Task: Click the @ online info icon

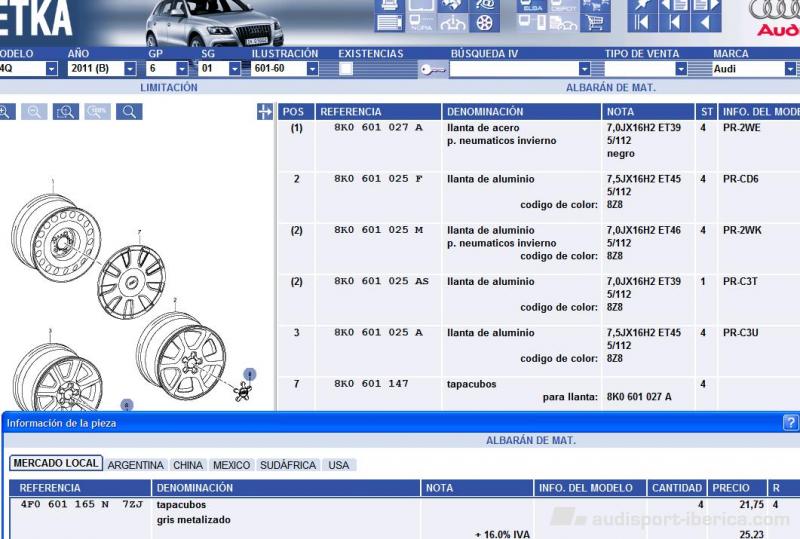Action: point(484,5)
